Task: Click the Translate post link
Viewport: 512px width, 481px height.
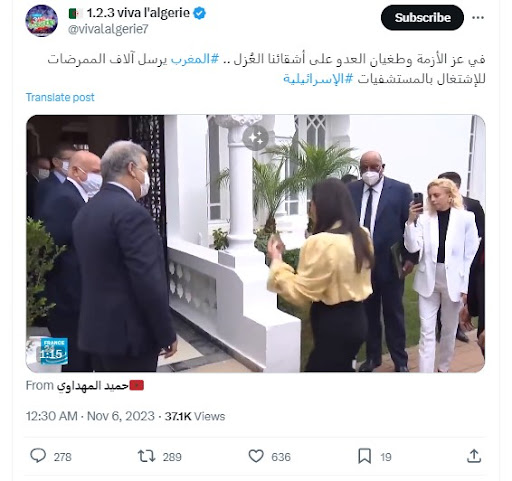Action: (x=60, y=97)
